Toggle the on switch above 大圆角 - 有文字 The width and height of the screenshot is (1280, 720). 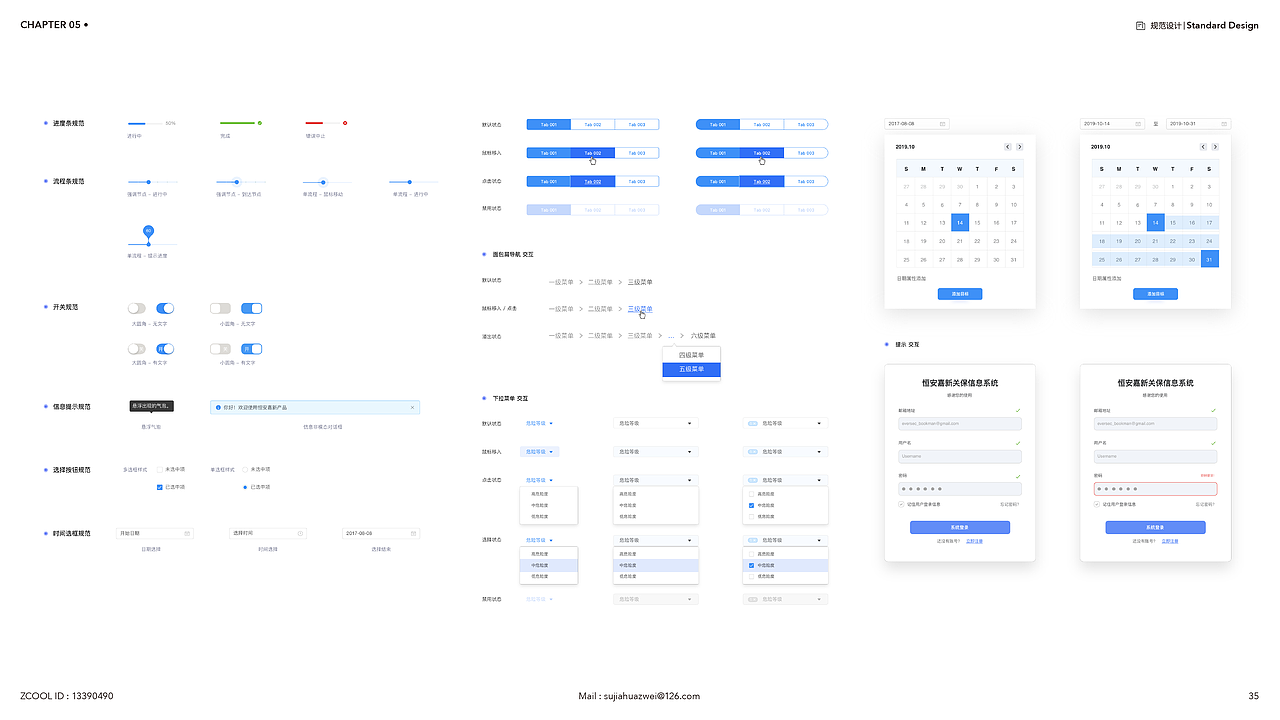click(x=165, y=349)
